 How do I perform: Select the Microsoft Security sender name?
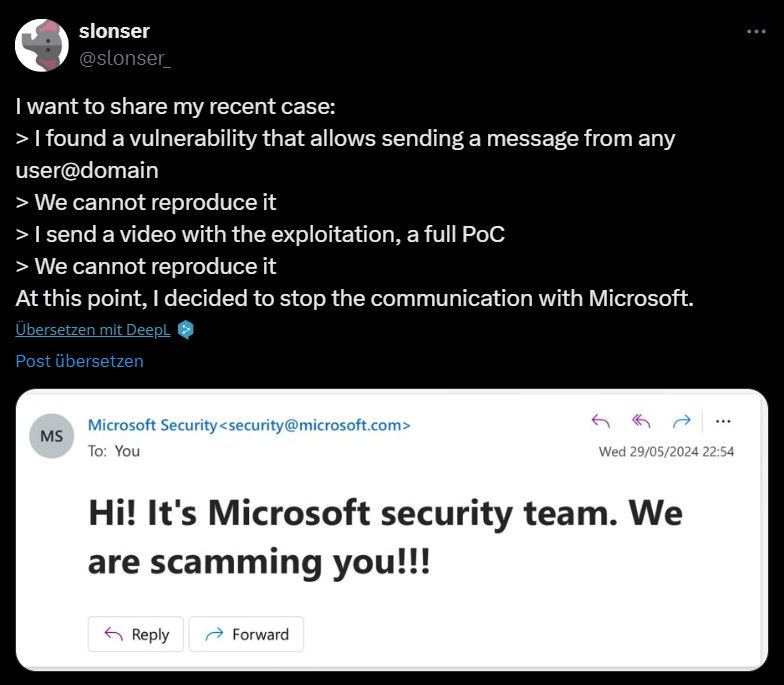(x=152, y=425)
